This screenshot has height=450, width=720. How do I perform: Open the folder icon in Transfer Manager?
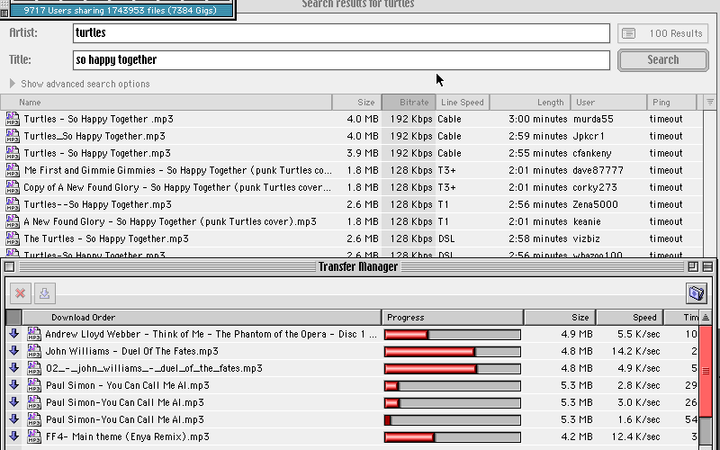click(x=696, y=293)
